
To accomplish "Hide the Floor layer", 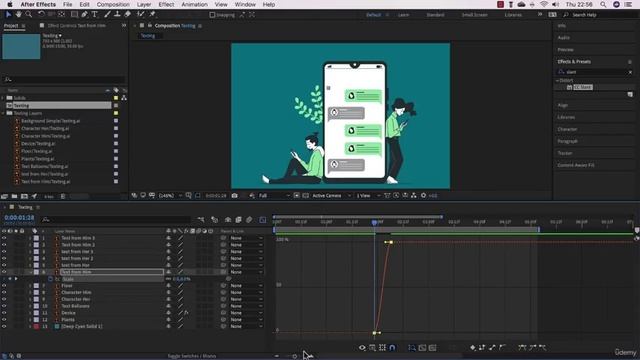I will pyautogui.click(x=4, y=286).
